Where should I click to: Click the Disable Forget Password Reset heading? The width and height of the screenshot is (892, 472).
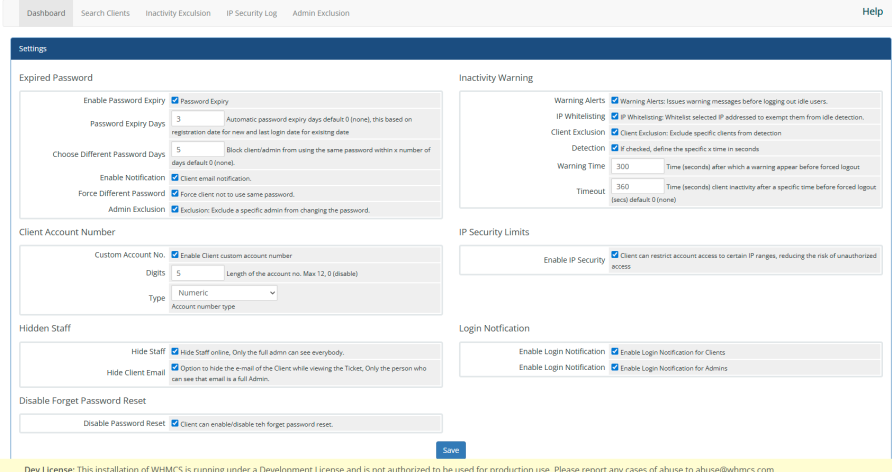(x=82, y=401)
